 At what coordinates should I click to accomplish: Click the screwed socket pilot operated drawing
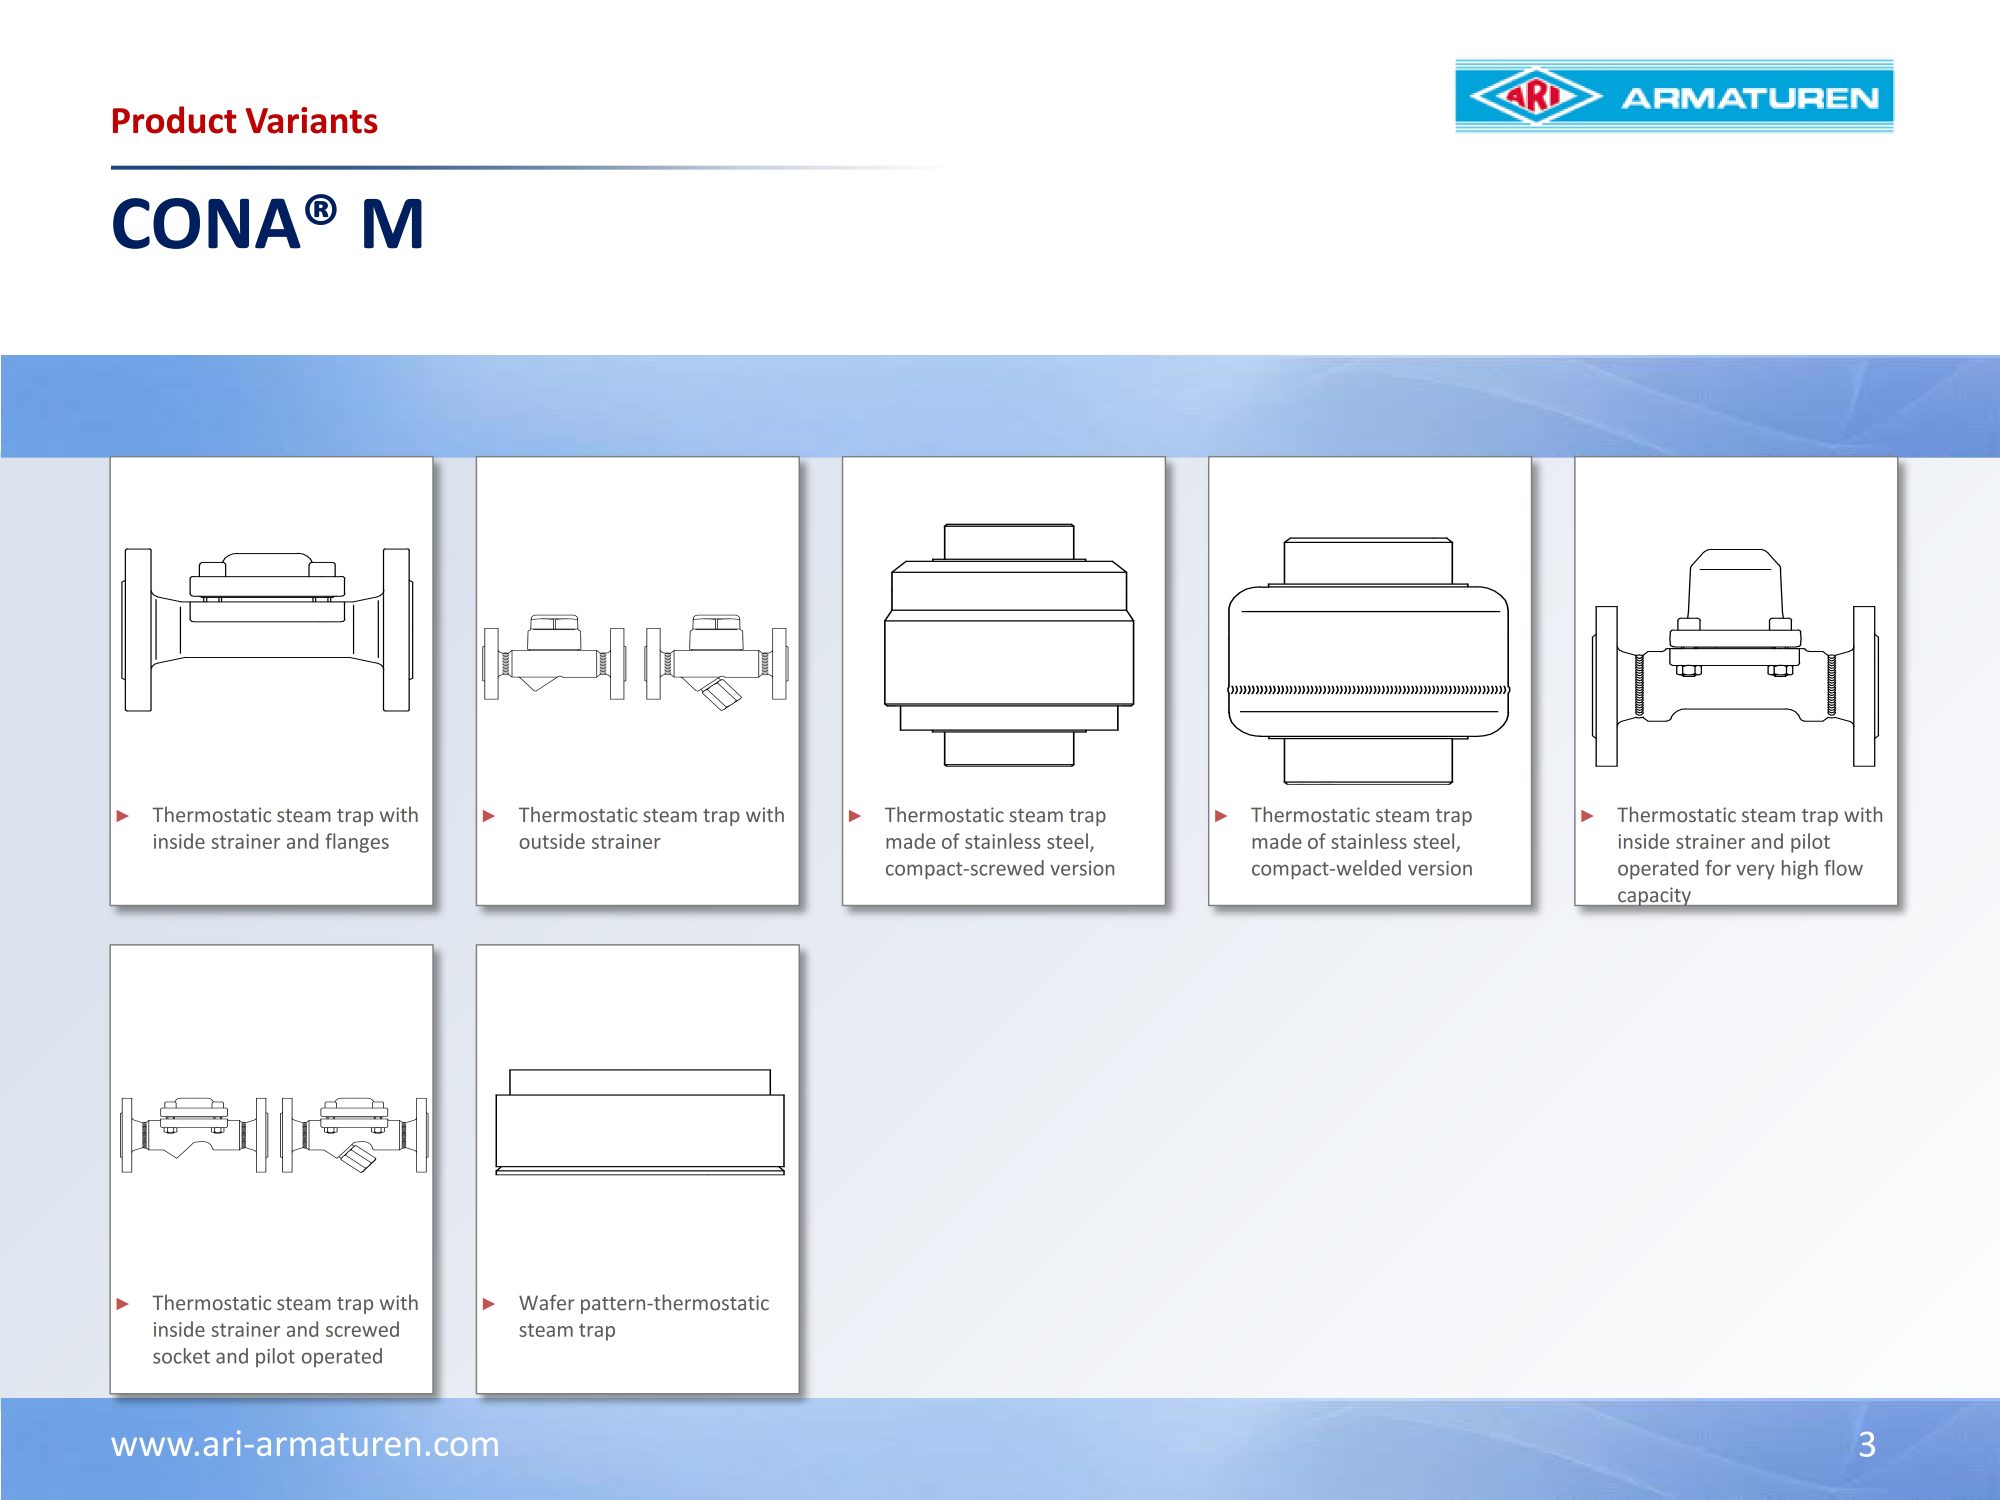click(274, 1135)
